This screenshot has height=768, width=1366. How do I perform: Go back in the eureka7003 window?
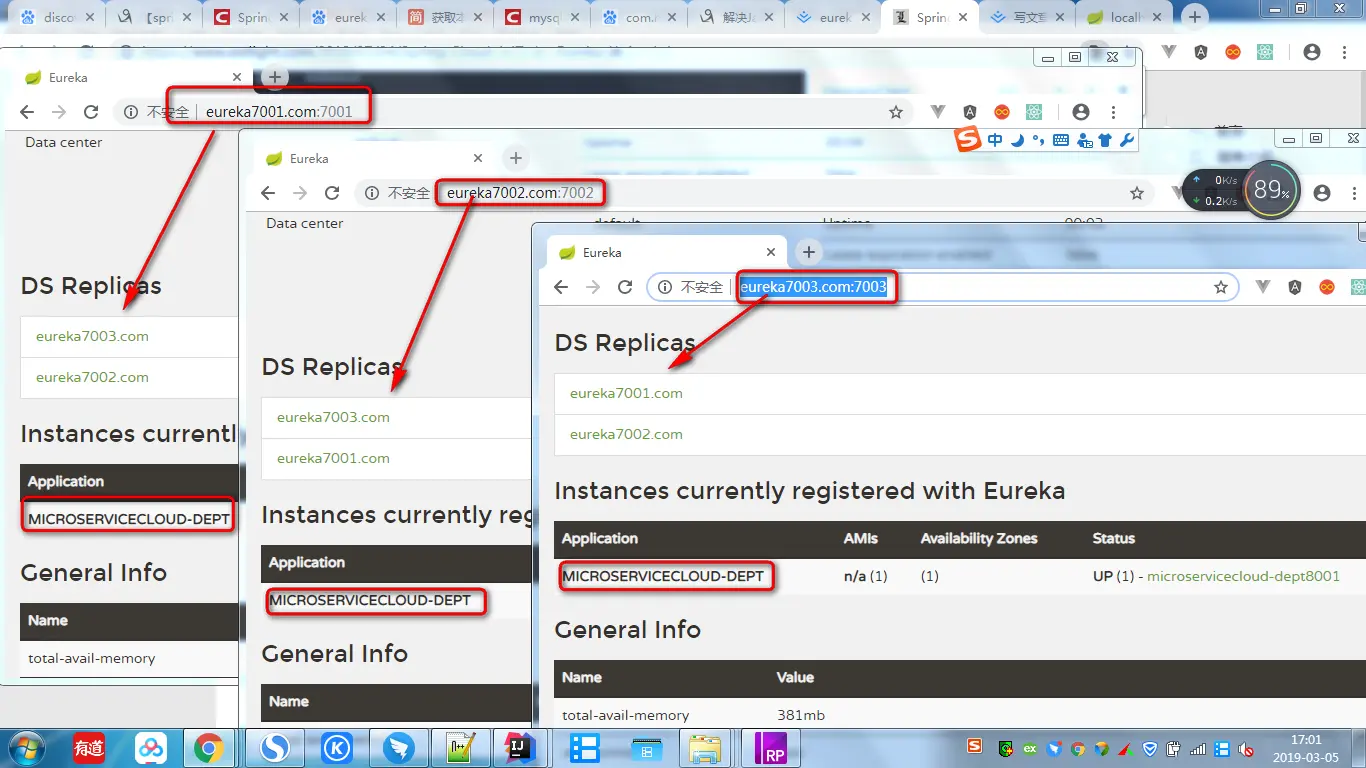tap(561, 287)
